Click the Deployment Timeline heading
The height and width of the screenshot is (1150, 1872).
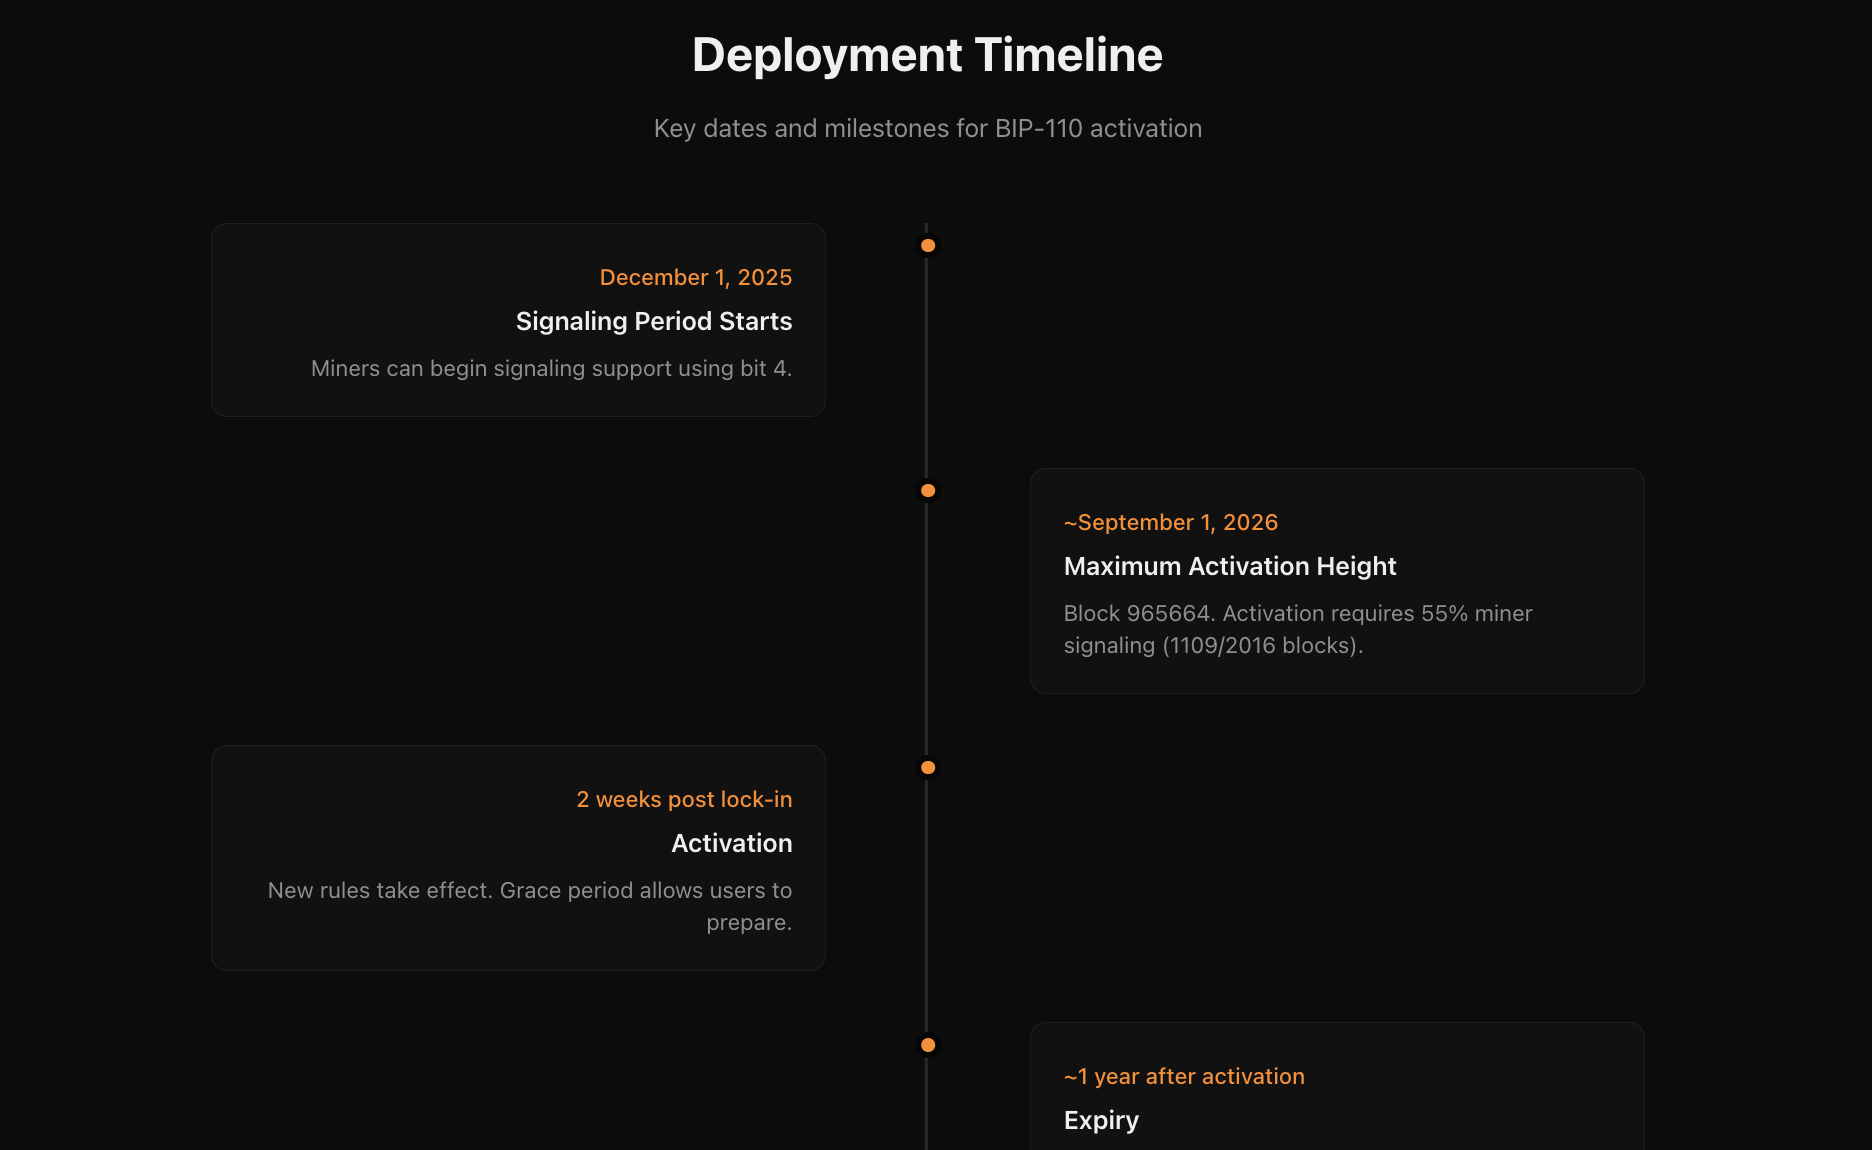pos(927,55)
